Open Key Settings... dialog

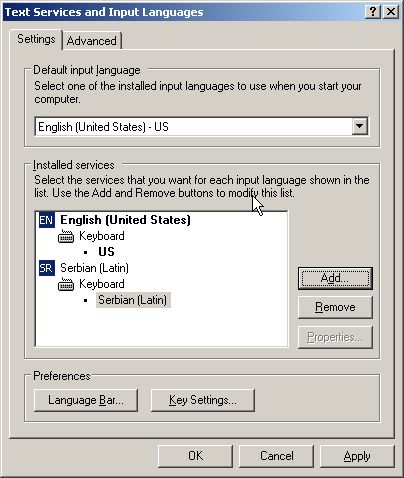[x=203, y=400]
